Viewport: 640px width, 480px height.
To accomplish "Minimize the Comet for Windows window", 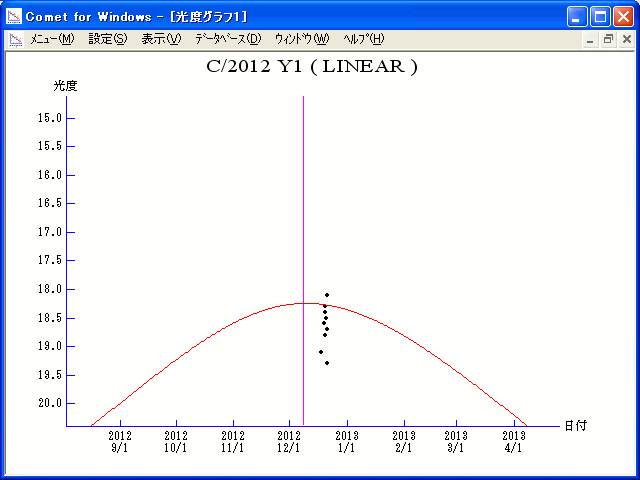I will coord(577,17).
